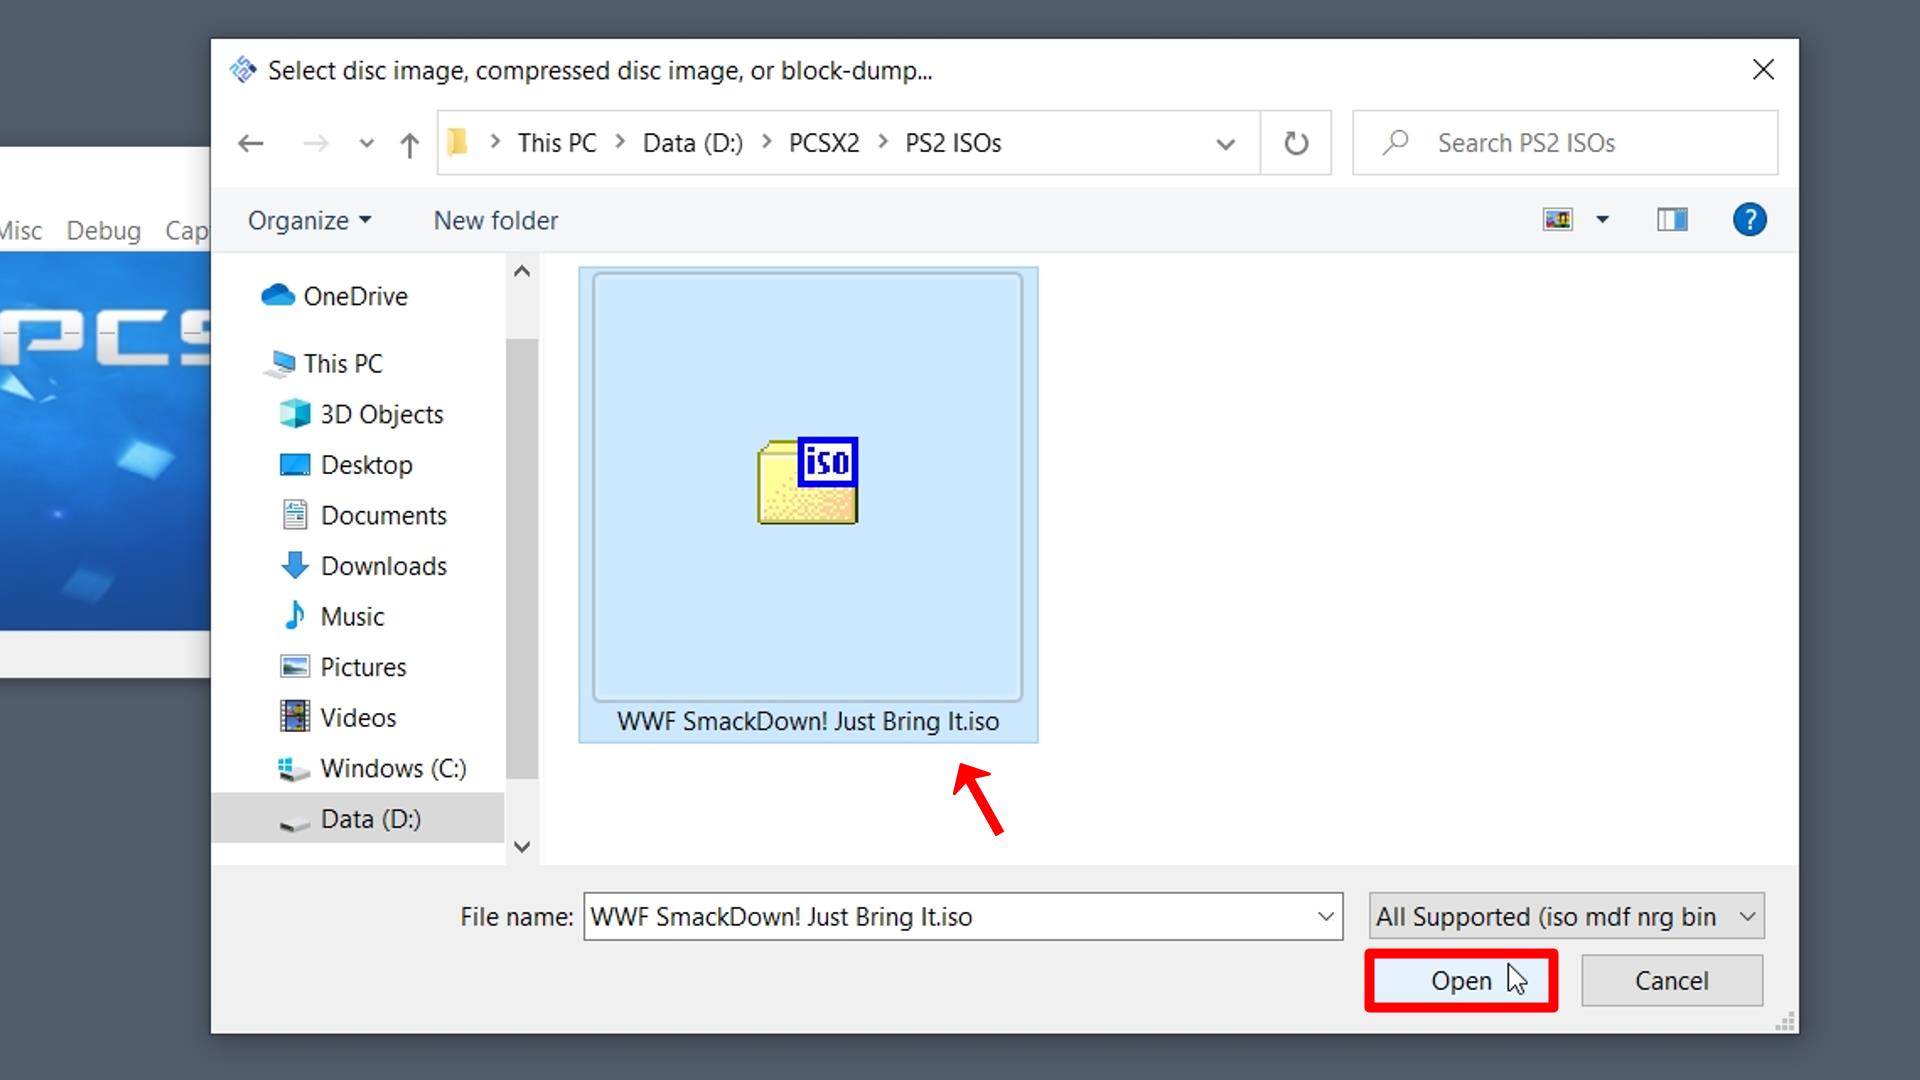Click the Open button
1920x1080 pixels.
point(1461,981)
